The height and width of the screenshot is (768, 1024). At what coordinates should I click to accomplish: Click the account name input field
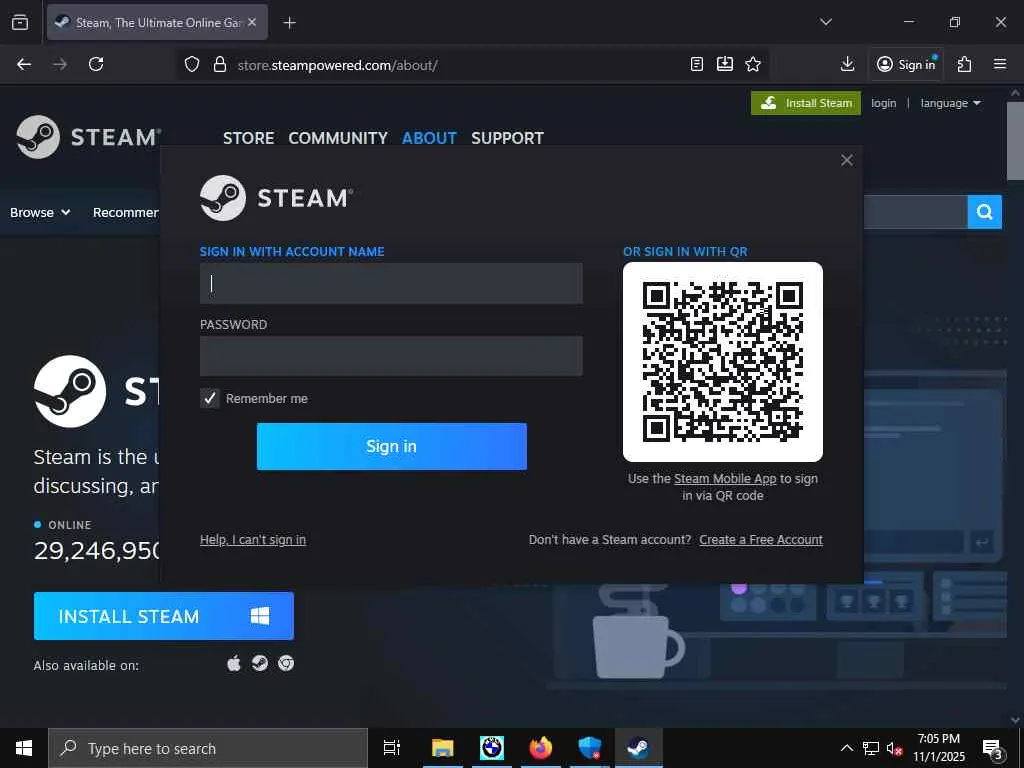click(391, 283)
